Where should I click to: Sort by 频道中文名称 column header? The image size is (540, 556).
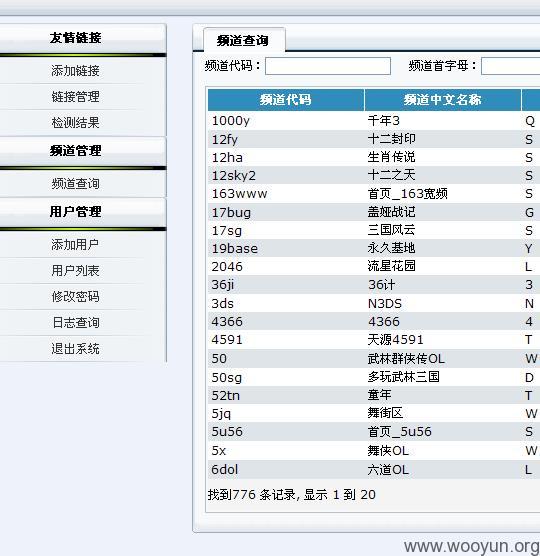coord(442,100)
